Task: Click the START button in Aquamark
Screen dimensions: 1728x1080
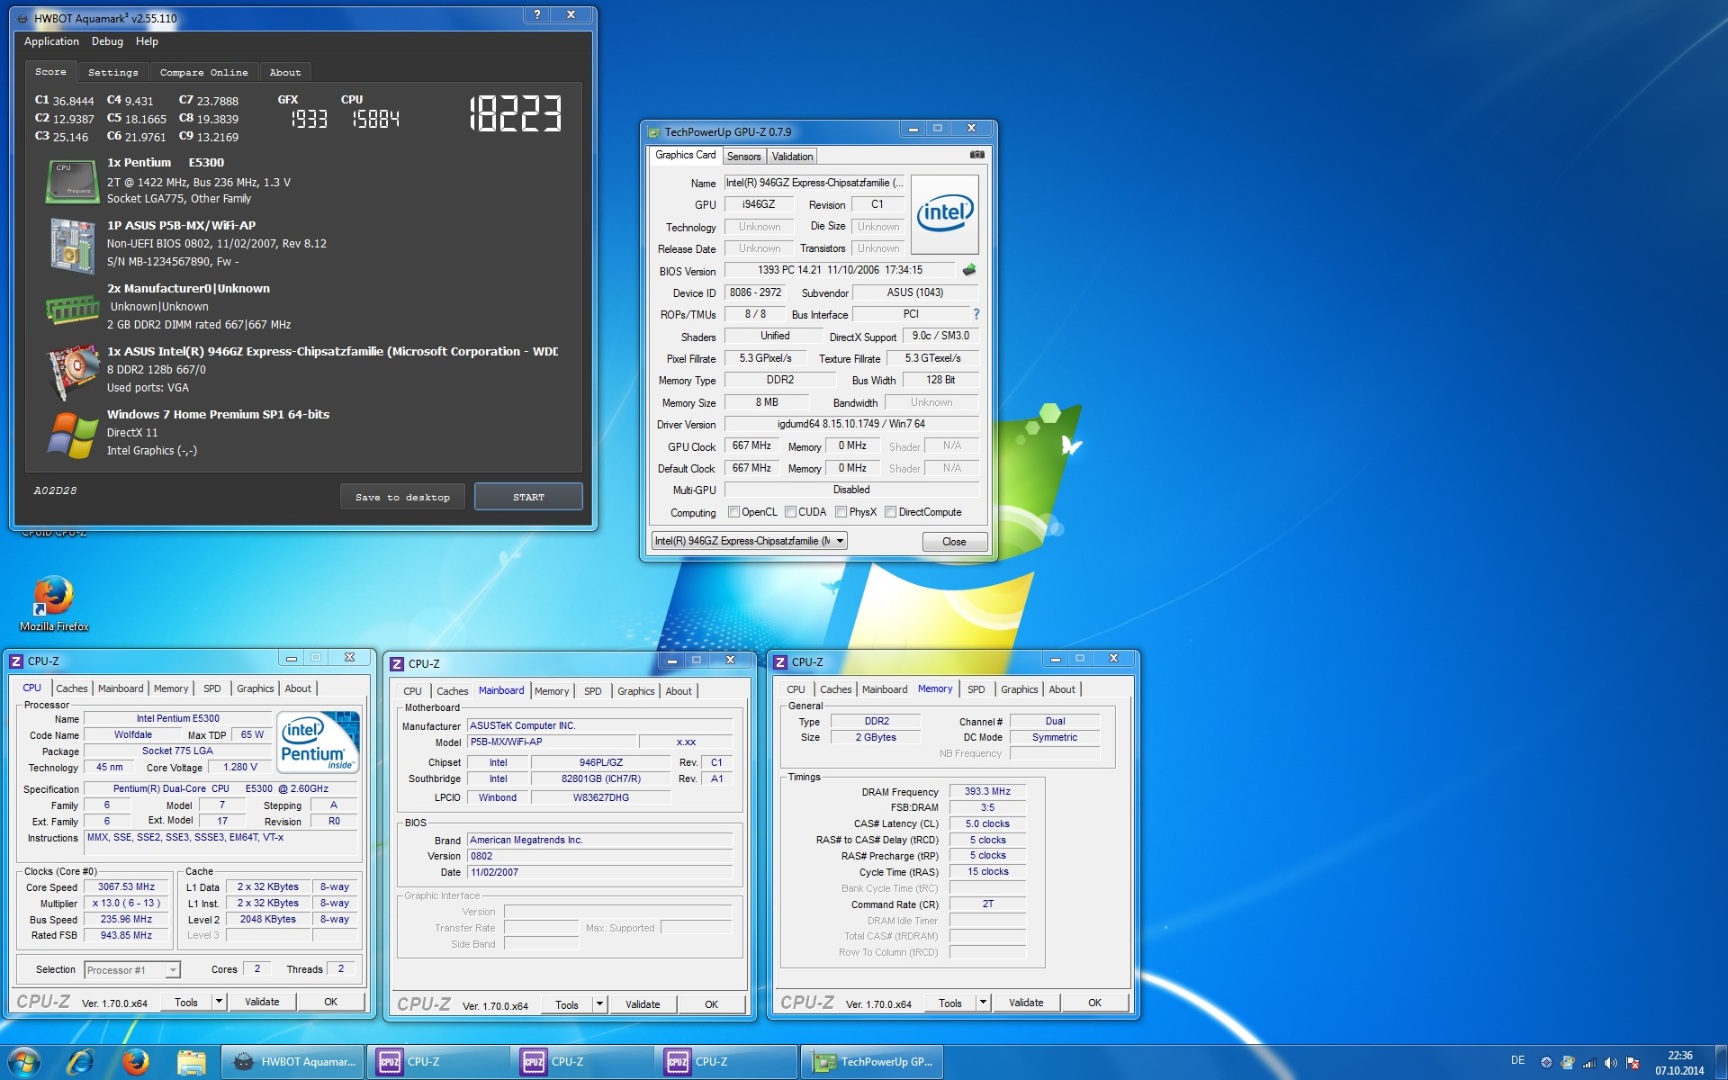Action: 528,497
